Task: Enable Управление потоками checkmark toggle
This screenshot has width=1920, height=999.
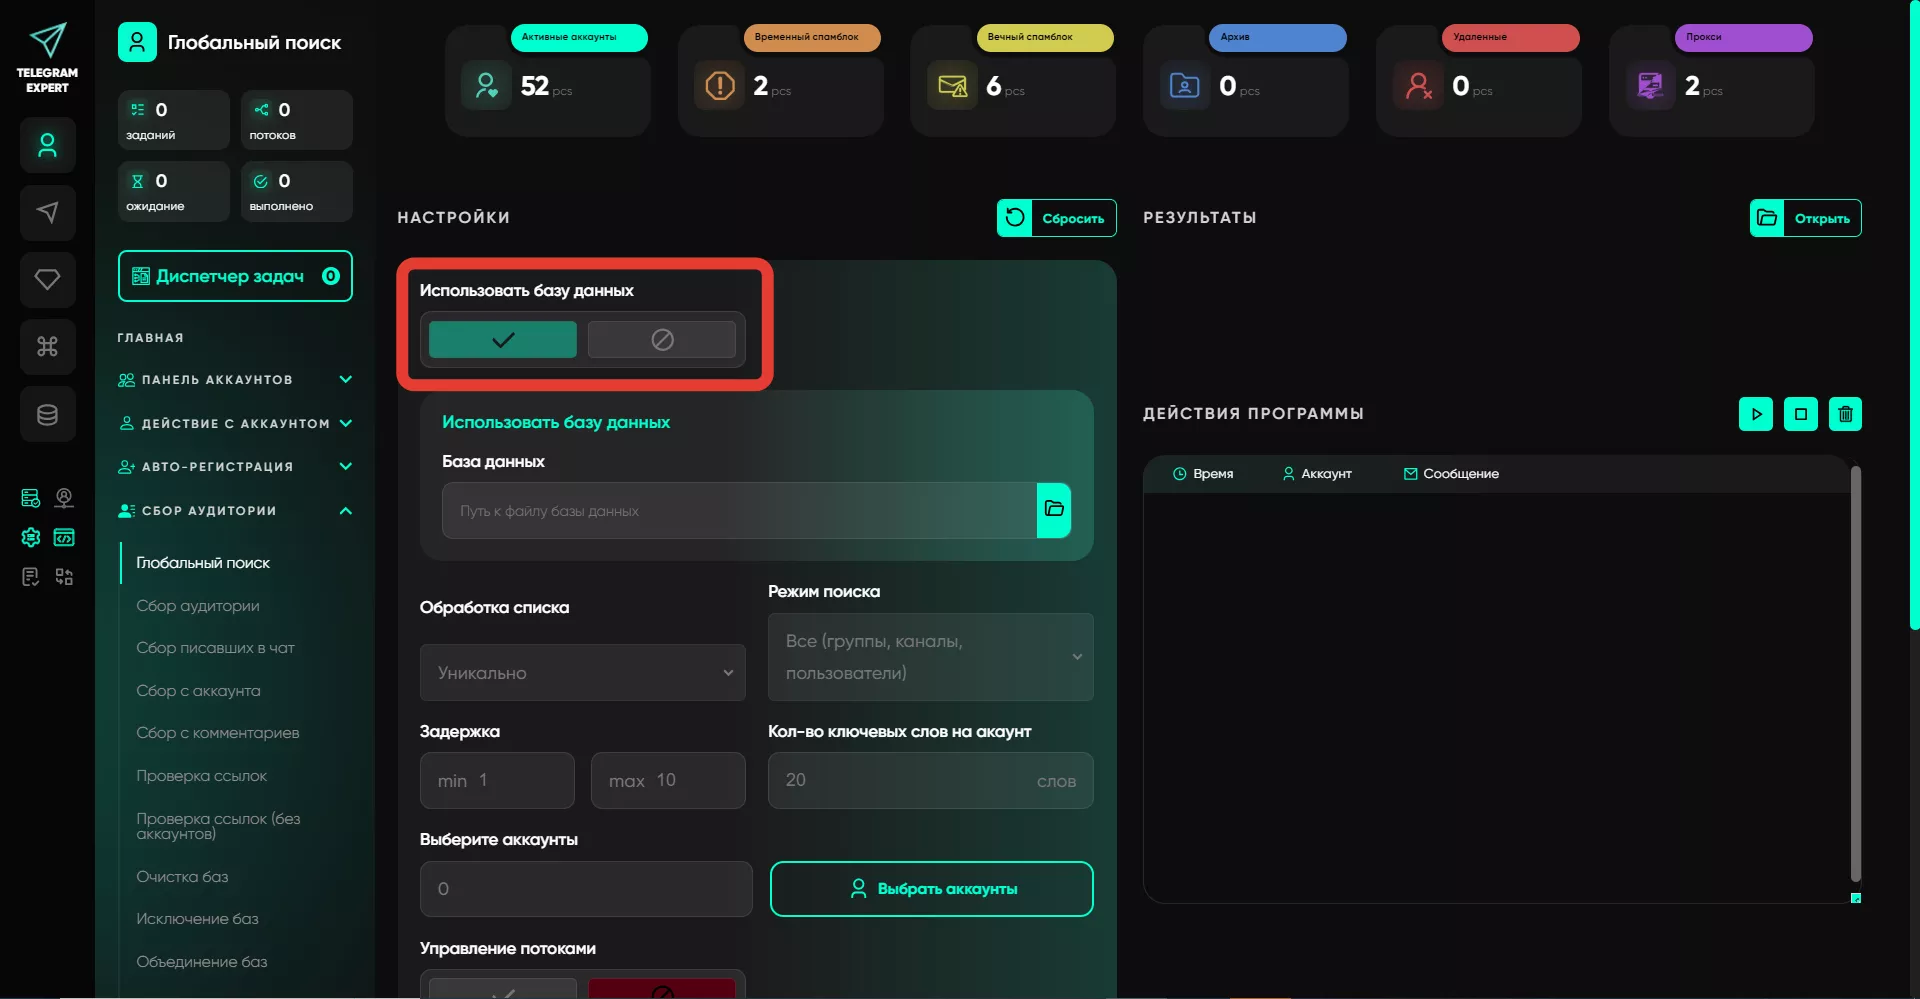Action: [503, 989]
